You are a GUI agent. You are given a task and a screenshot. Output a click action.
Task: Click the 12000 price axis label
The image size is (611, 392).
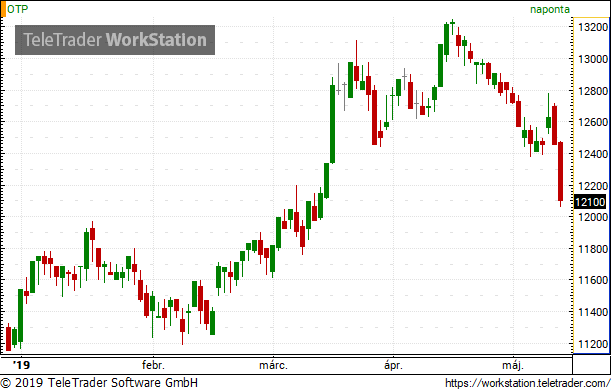(593, 217)
